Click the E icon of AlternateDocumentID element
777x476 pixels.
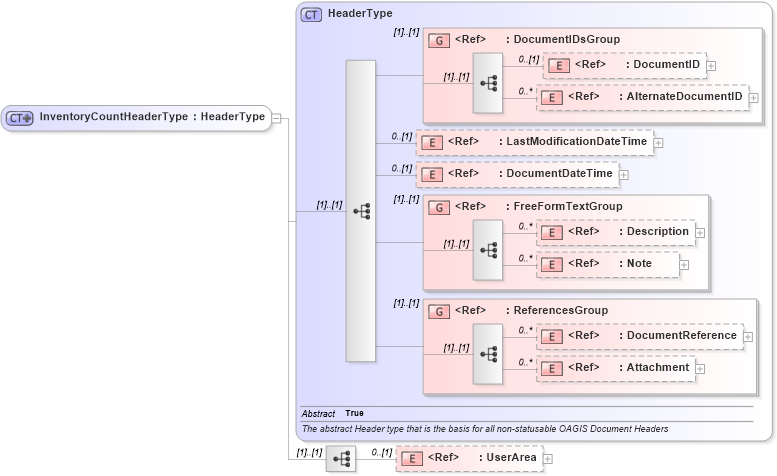pyautogui.click(x=552, y=97)
